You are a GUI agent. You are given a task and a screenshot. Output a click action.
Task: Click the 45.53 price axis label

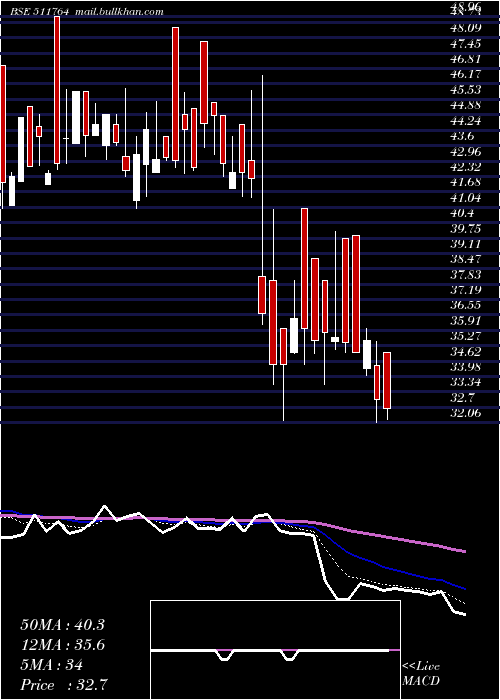(466, 90)
